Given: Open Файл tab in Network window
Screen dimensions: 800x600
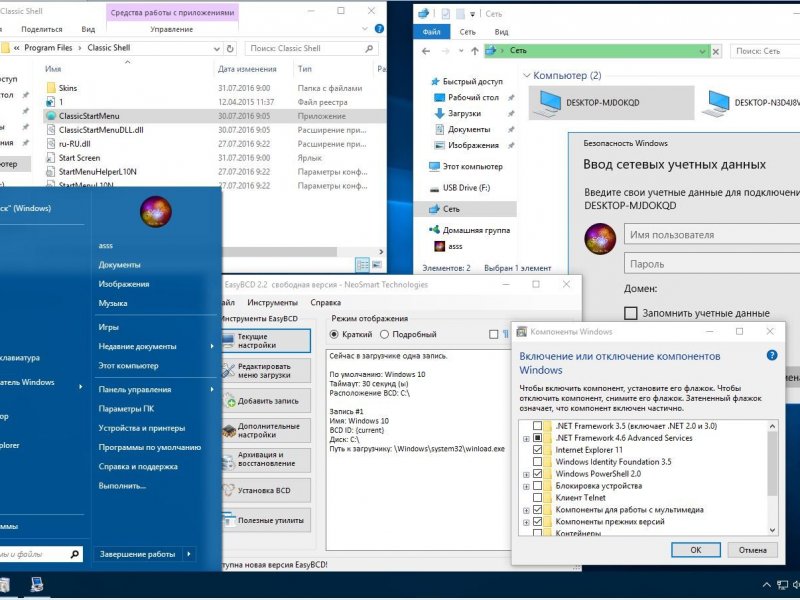Looking at the screenshot, I should pos(432,32).
